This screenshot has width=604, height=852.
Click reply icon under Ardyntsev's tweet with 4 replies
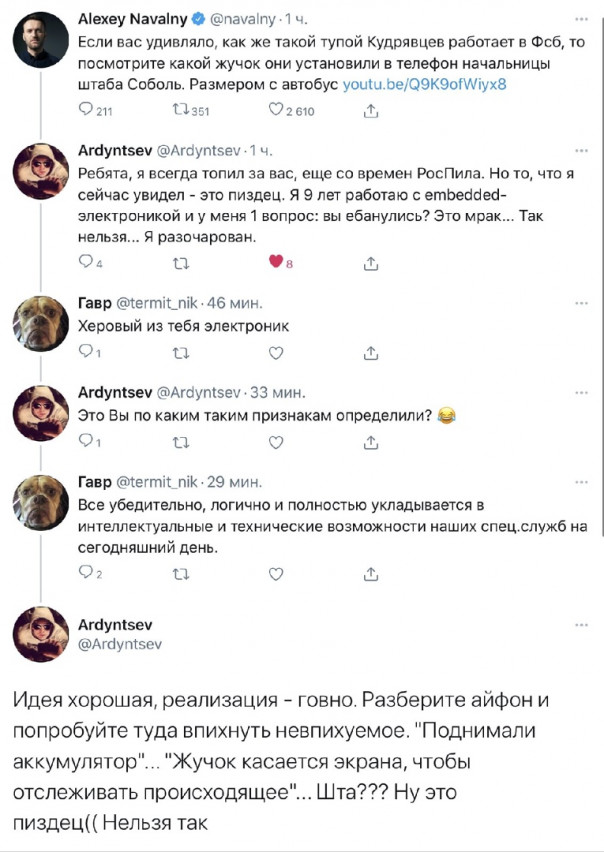(86, 265)
